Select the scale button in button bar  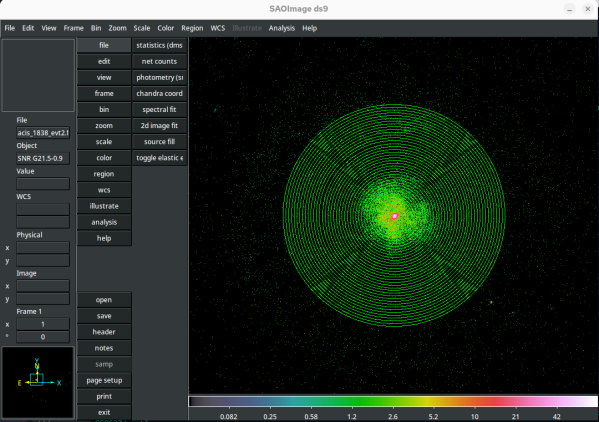(x=104, y=142)
